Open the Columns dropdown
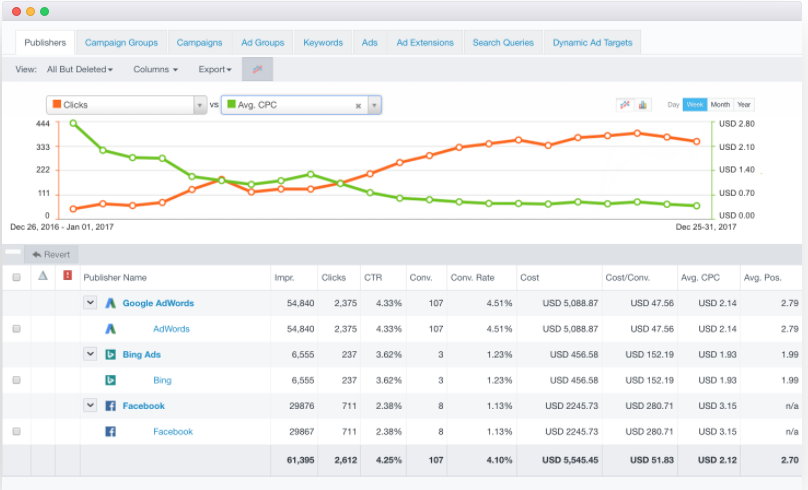Image resolution: width=808 pixels, height=490 pixels. (155, 69)
